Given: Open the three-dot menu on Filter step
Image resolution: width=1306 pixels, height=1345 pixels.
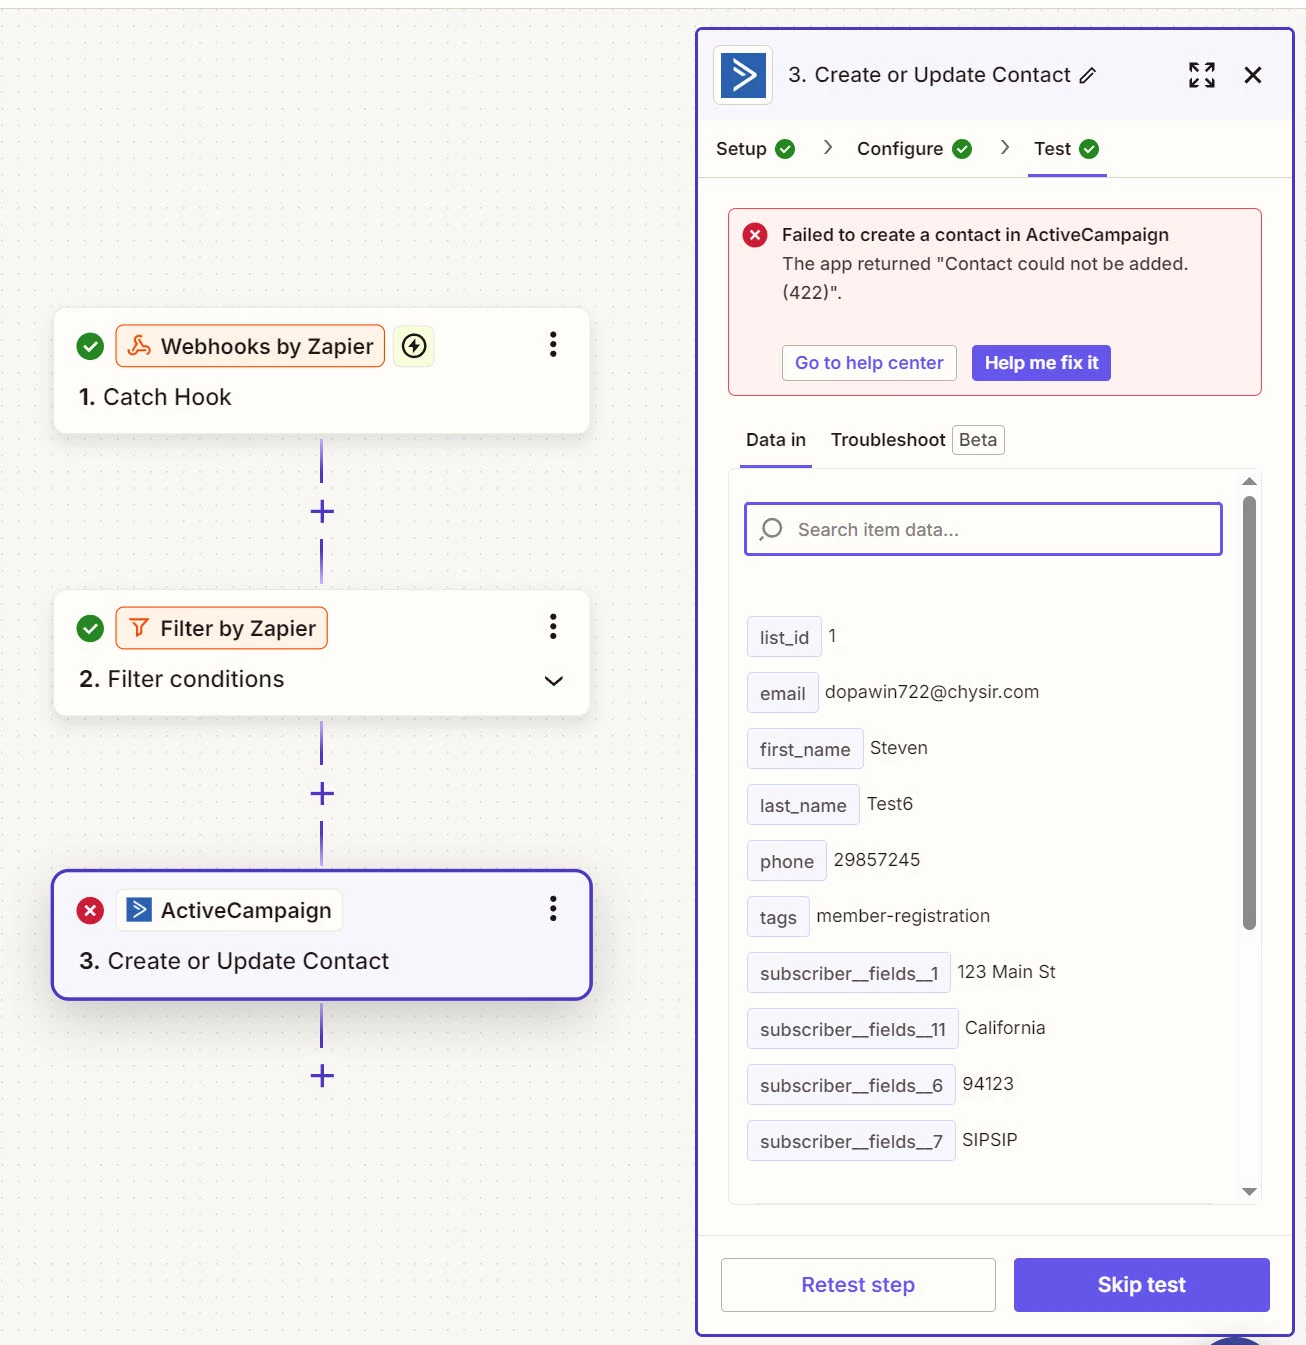Looking at the screenshot, I should 553,627.
